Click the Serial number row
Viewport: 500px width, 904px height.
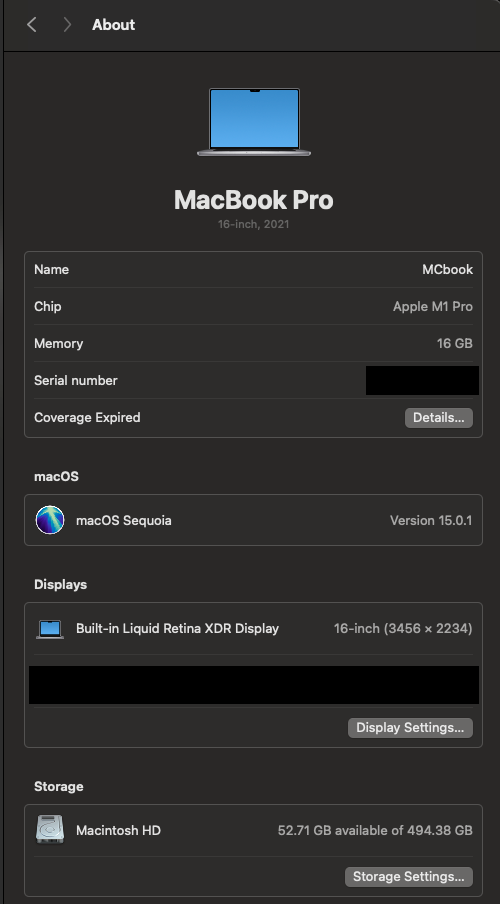click(x=253, y=381)
